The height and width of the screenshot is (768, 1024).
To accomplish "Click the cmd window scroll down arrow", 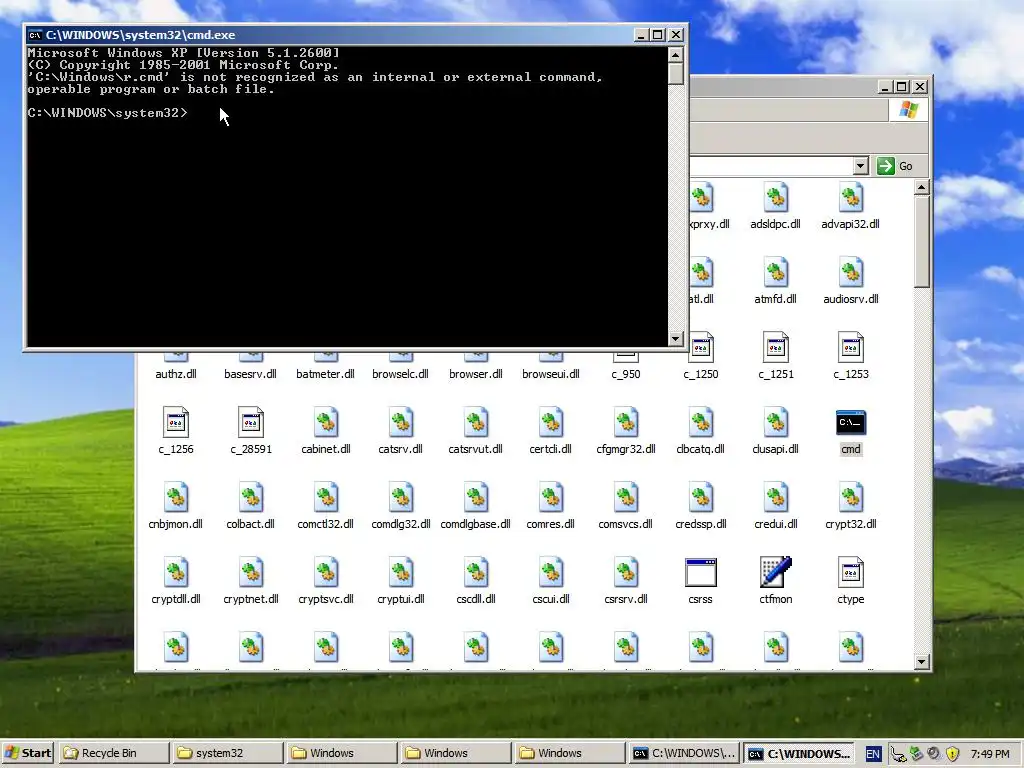I will [675, 338].
